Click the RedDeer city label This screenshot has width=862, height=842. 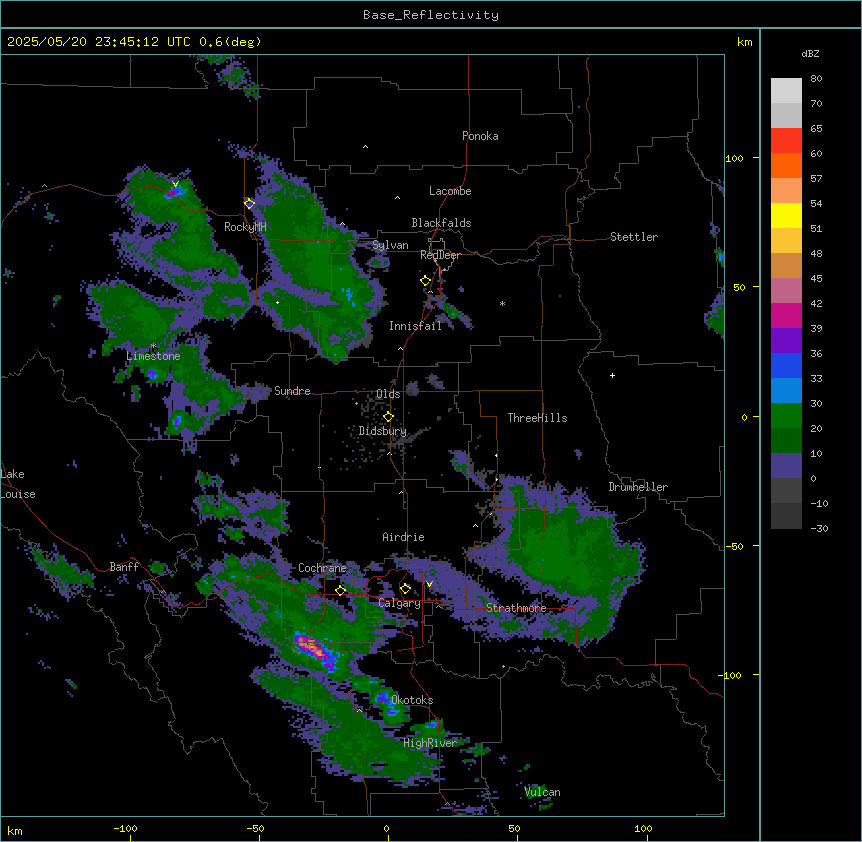(440, 255)
